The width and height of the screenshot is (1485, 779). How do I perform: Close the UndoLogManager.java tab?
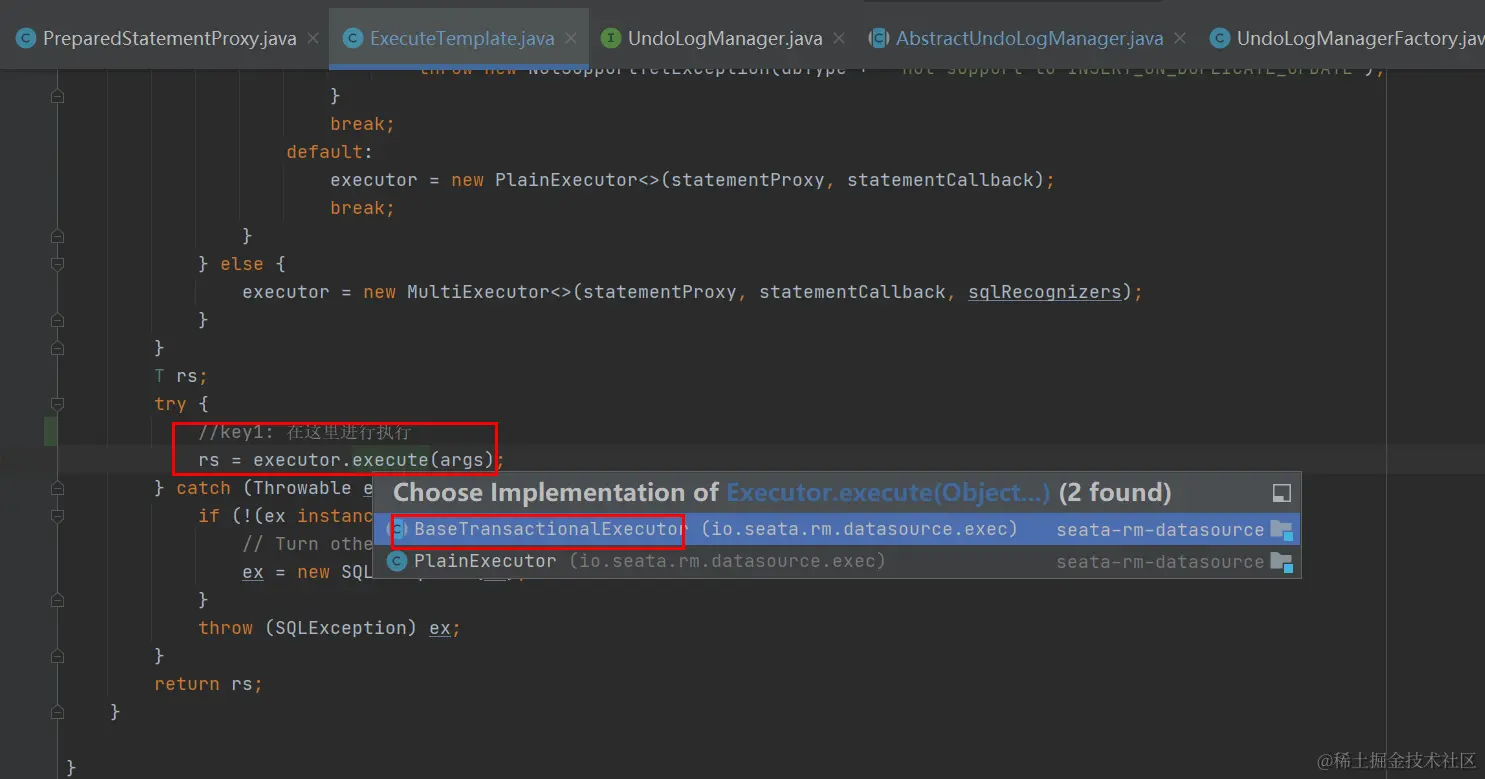839,39
